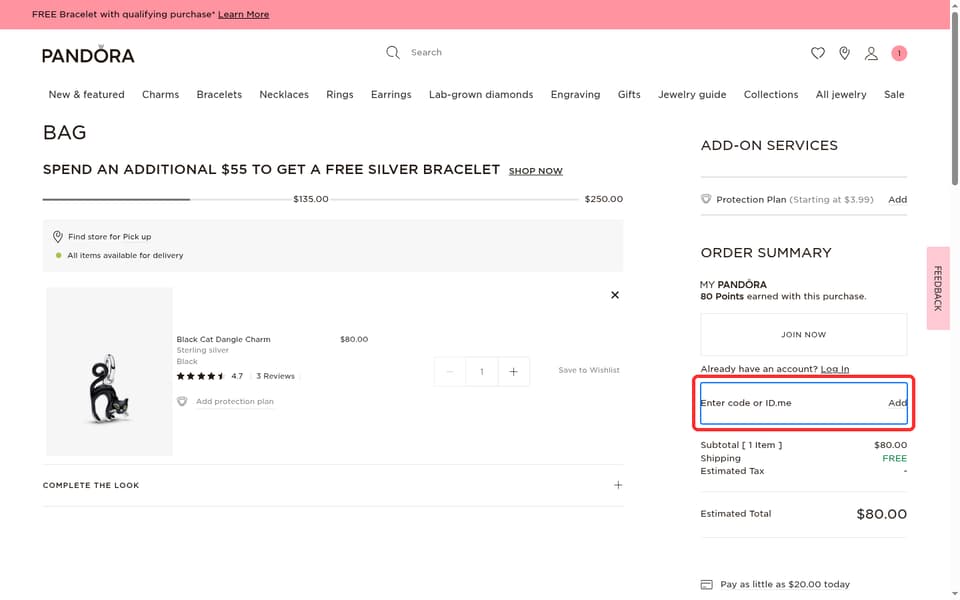
Task: Add the Protection Plan add-on service
Action: [898, 200]
